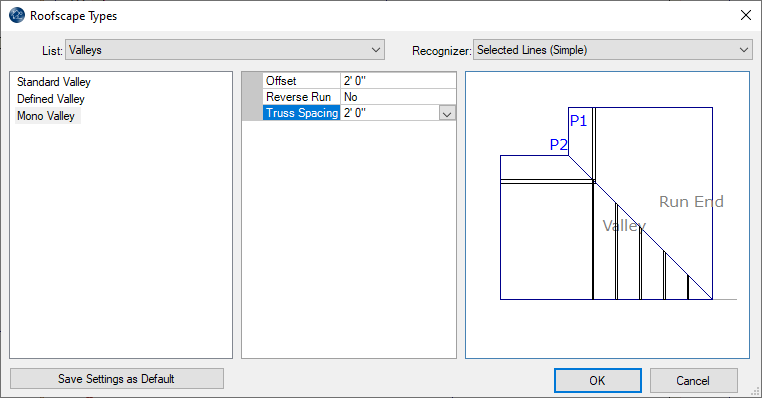Dismiss dialog with Cancel button
This screenshot has height=398, width=762.
pos(693,381)
